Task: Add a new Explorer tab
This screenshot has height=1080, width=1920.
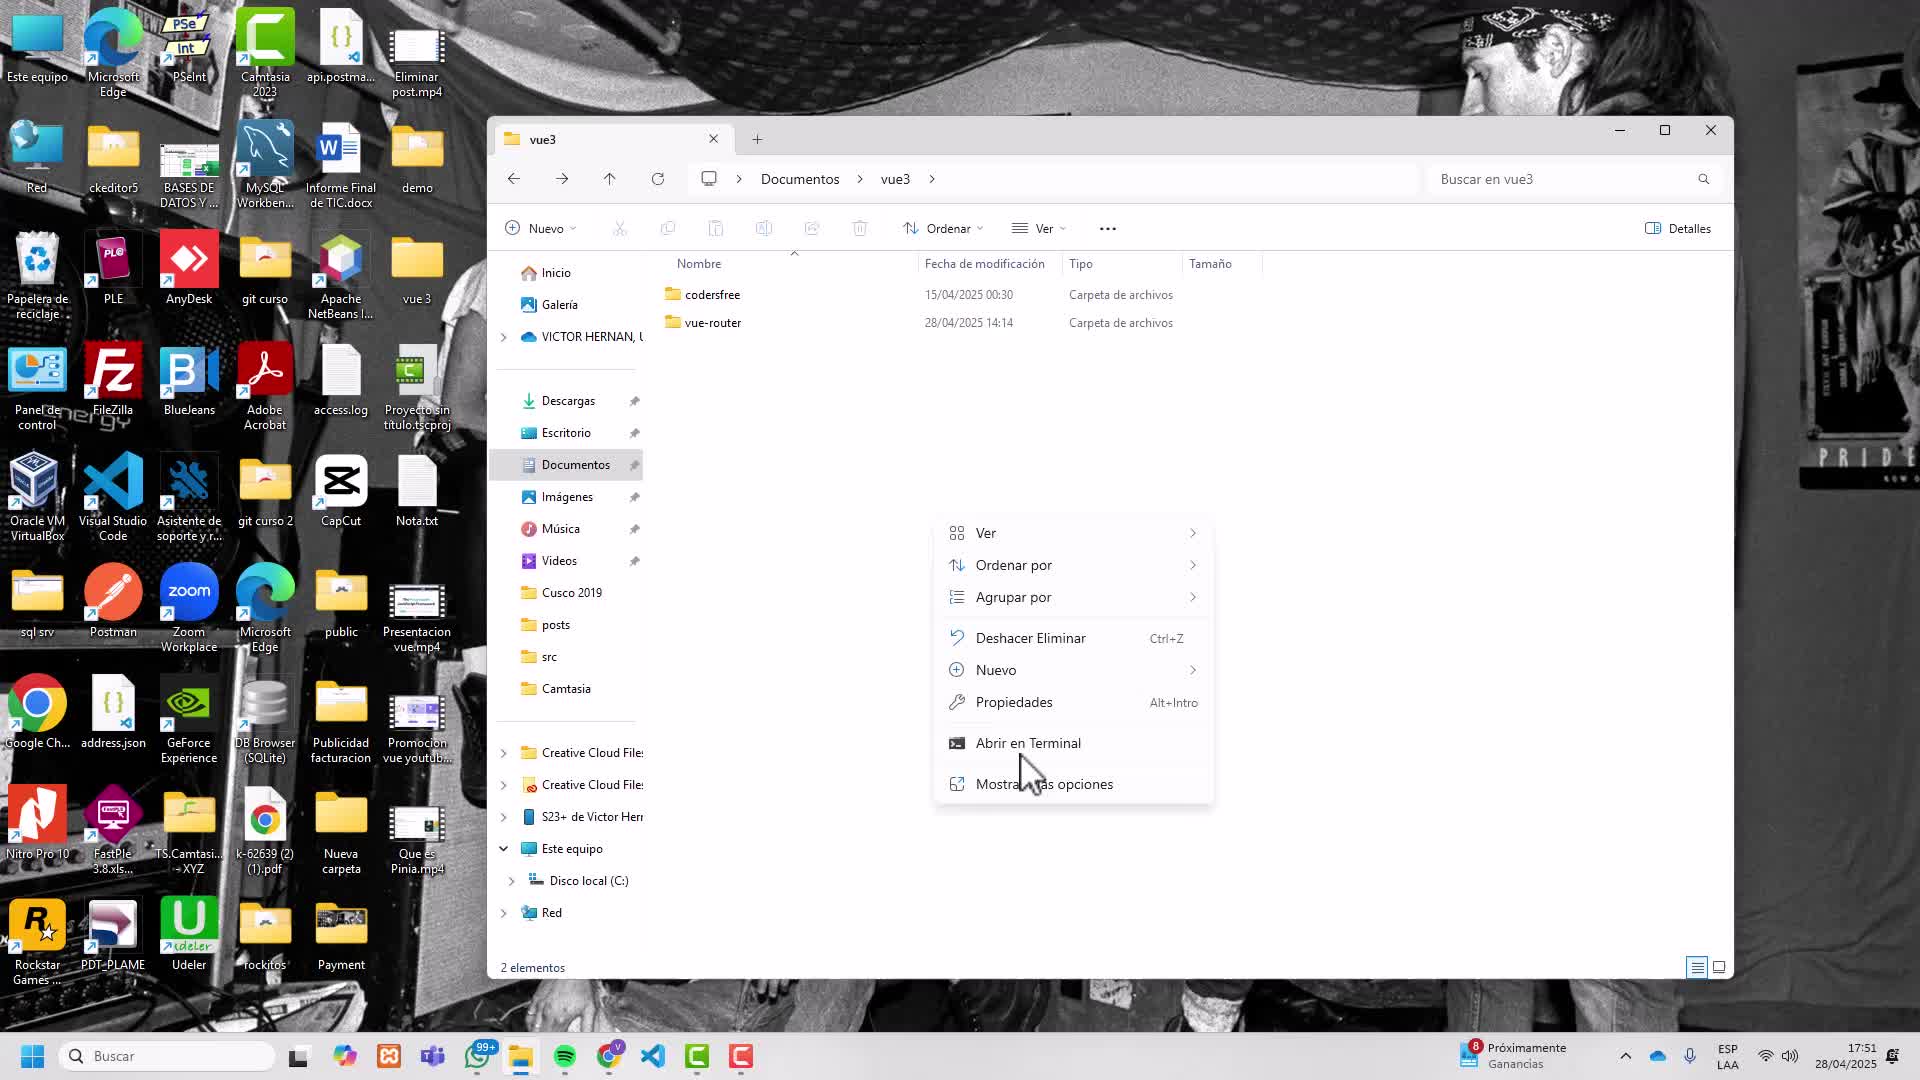Action: [757, 140]
